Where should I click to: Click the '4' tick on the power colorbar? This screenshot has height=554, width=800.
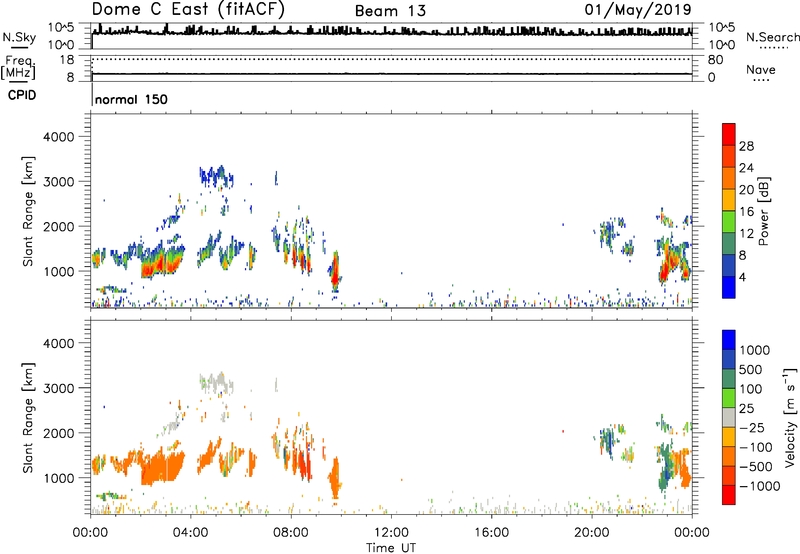coord(742,277)
